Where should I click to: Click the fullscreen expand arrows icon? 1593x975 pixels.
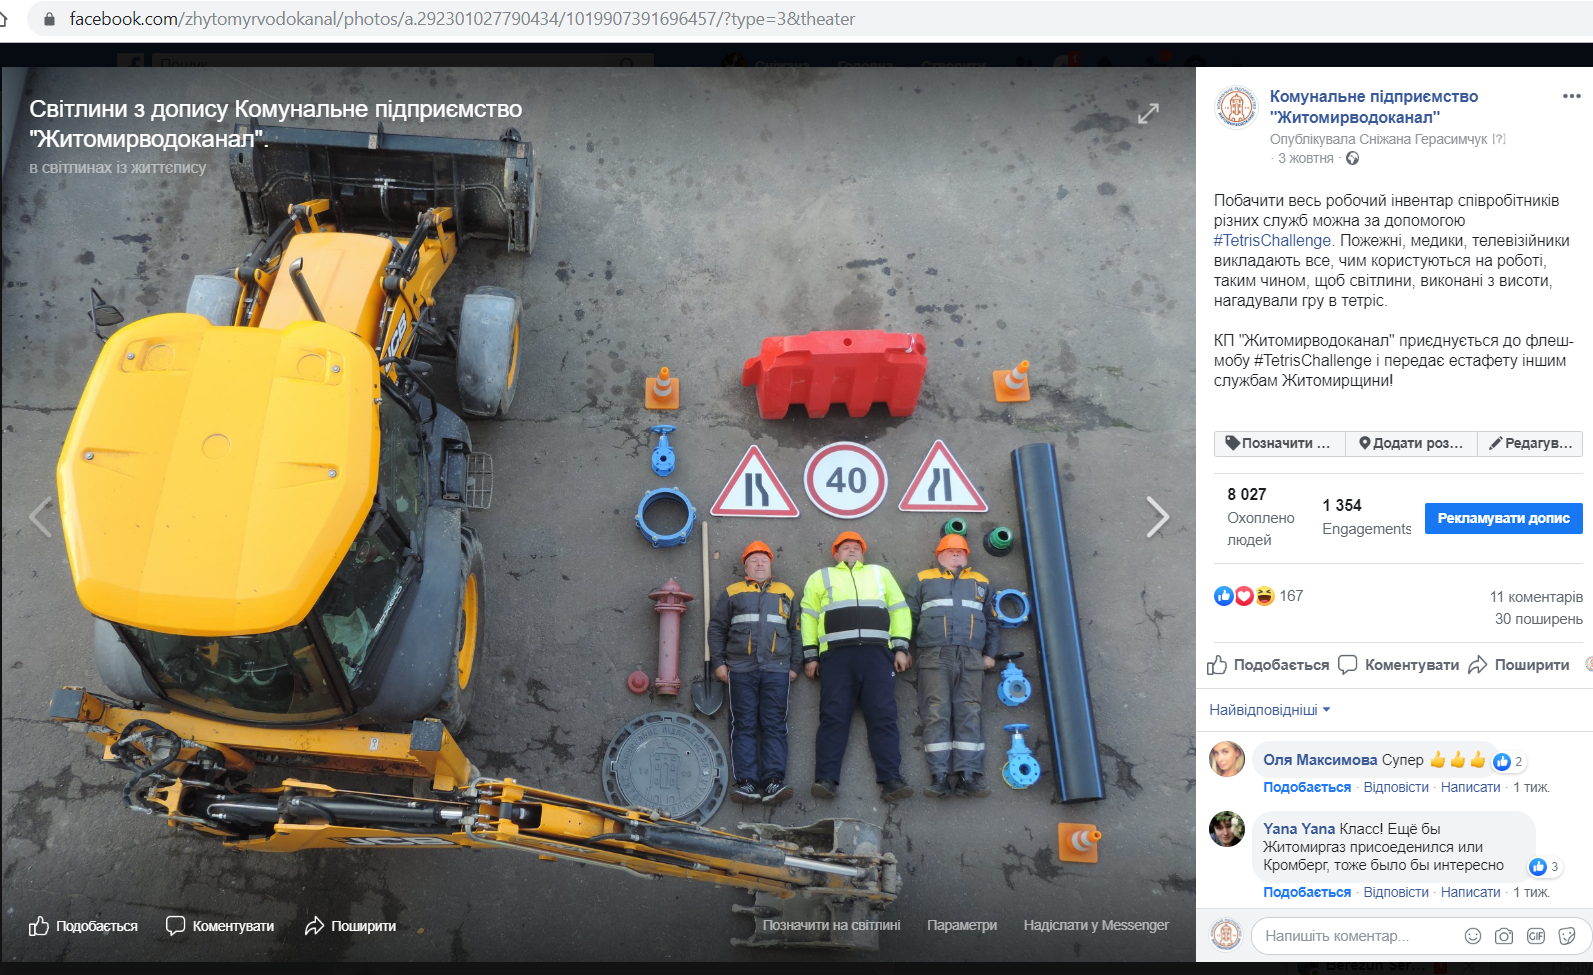click(1148, 114)
